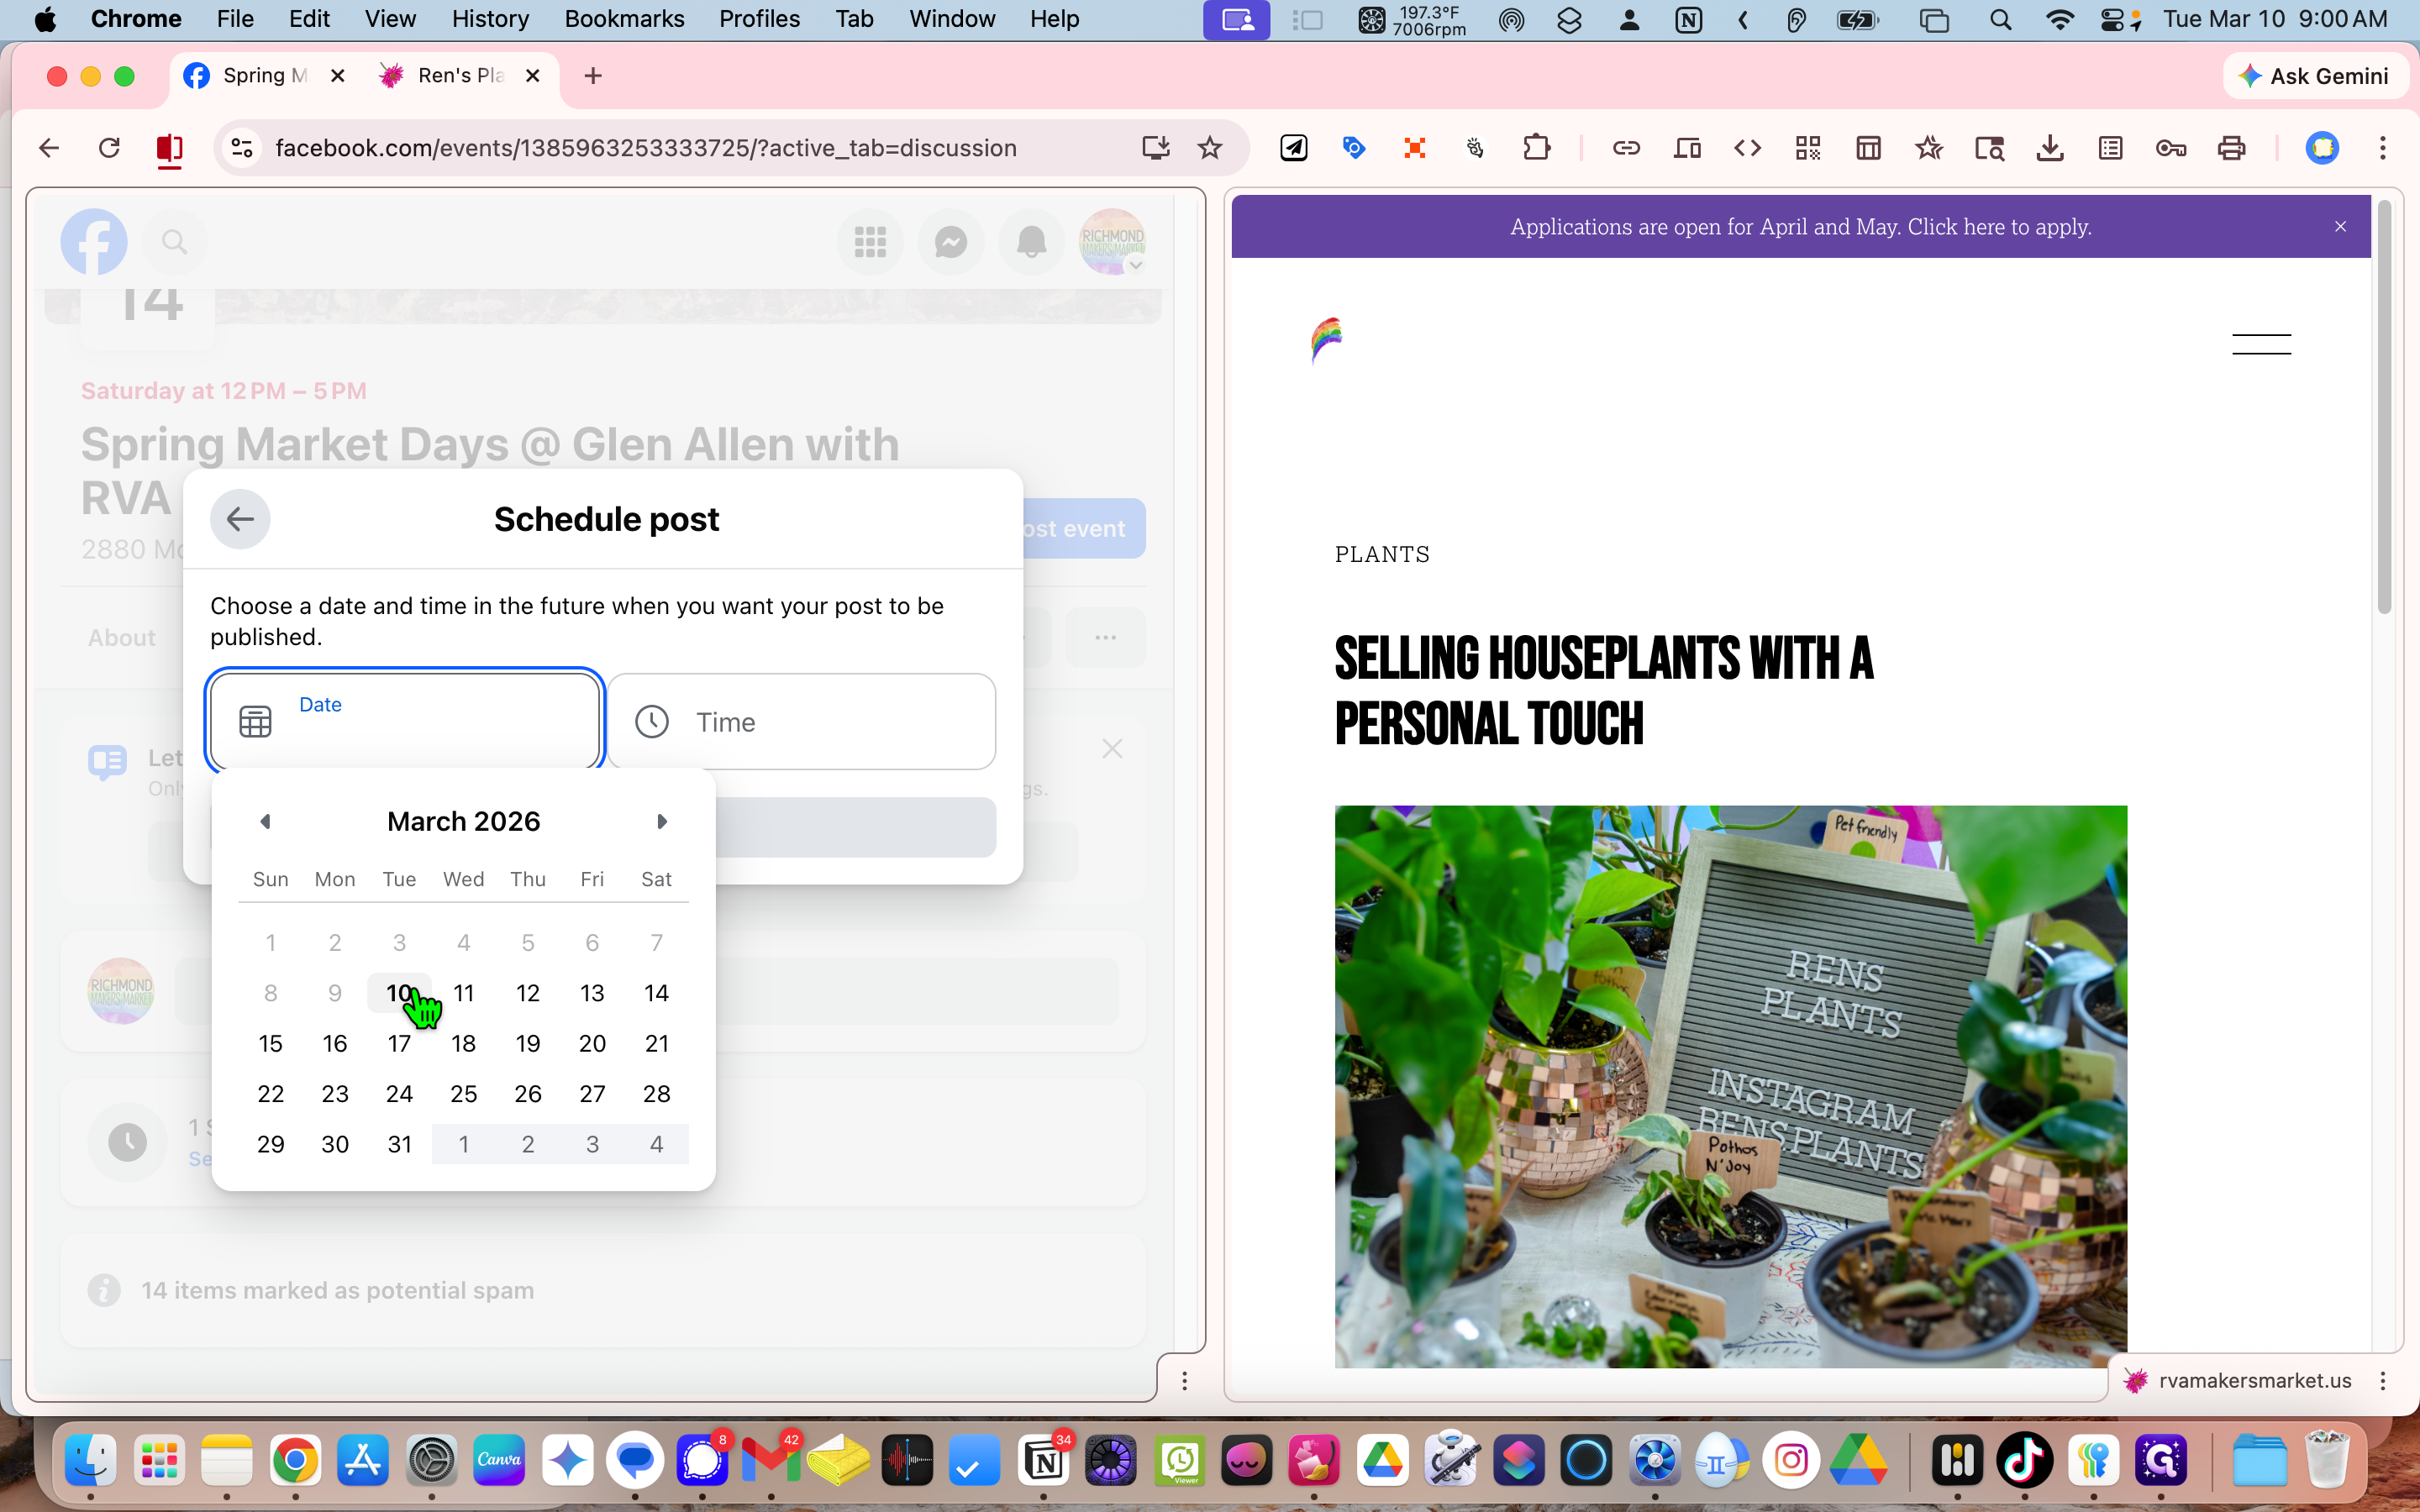Go to previous month in calendar

(x=265, y=821)
